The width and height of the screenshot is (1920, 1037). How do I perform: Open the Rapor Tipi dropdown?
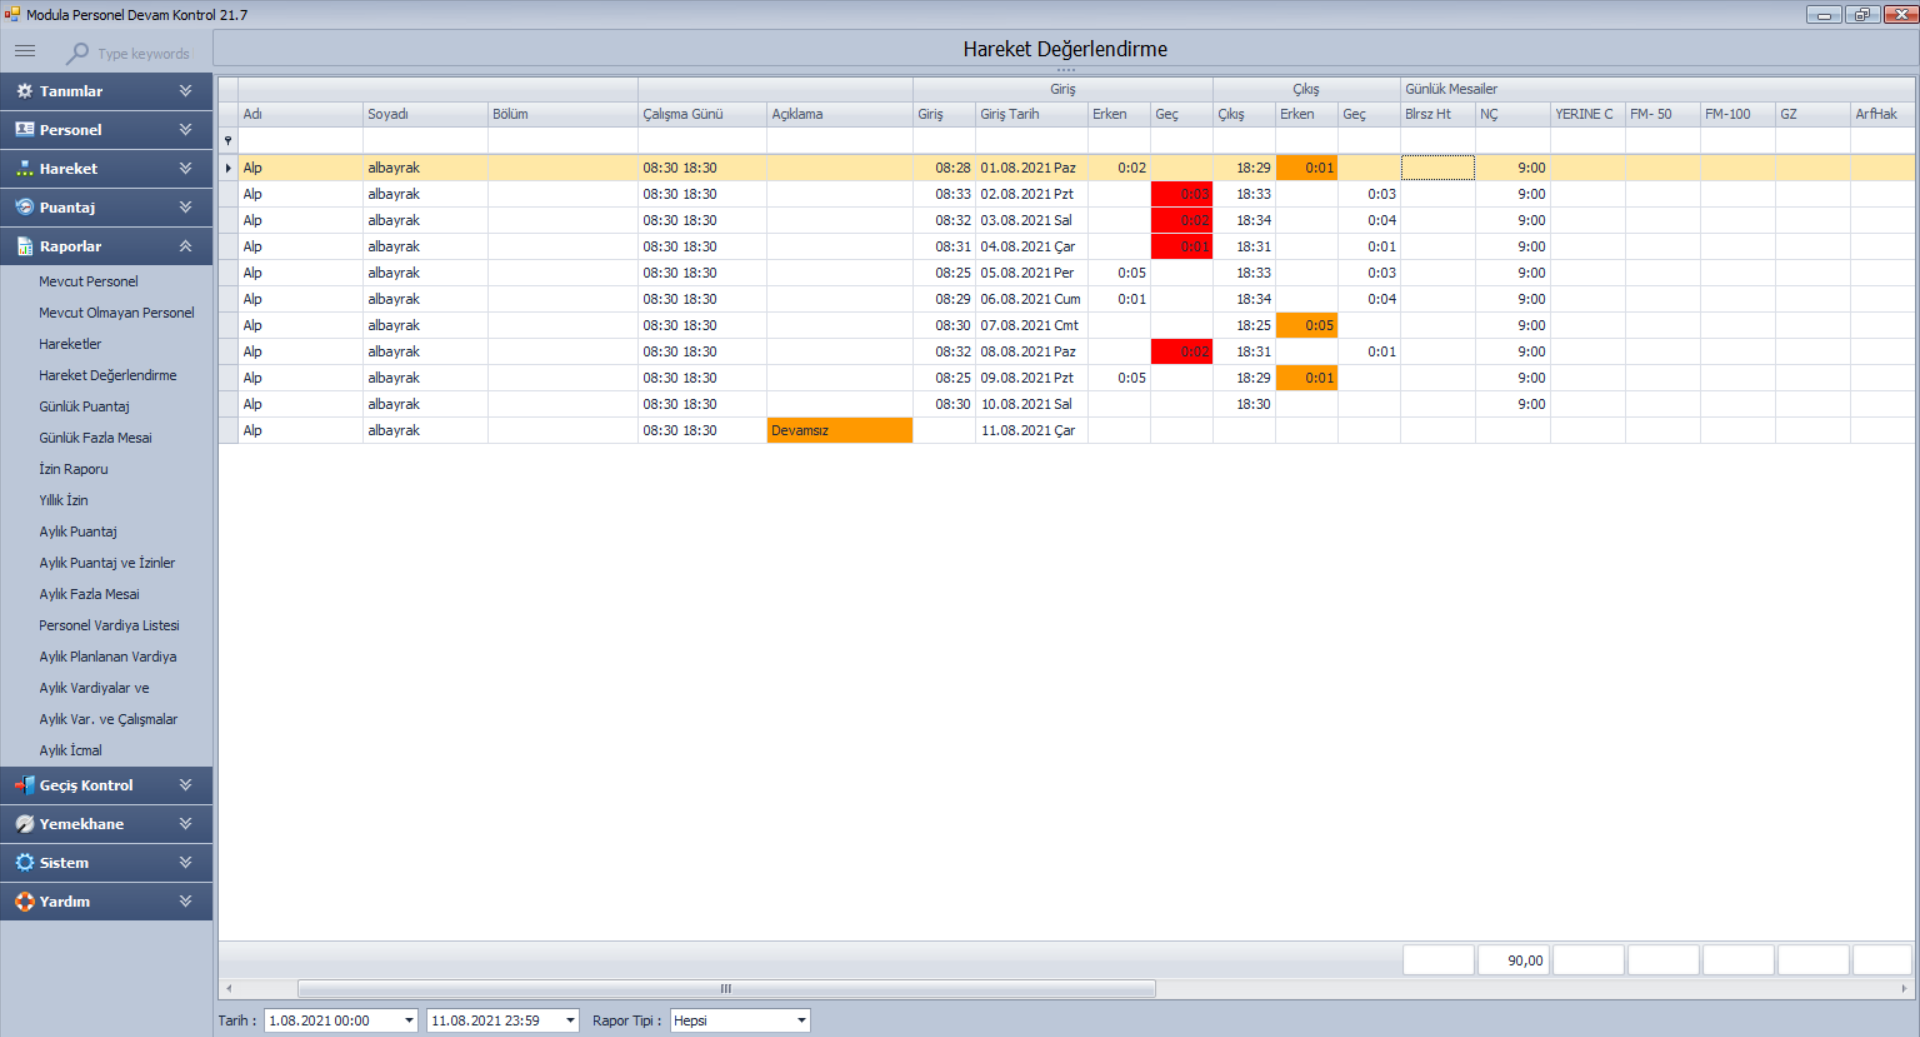point(801,1020)
